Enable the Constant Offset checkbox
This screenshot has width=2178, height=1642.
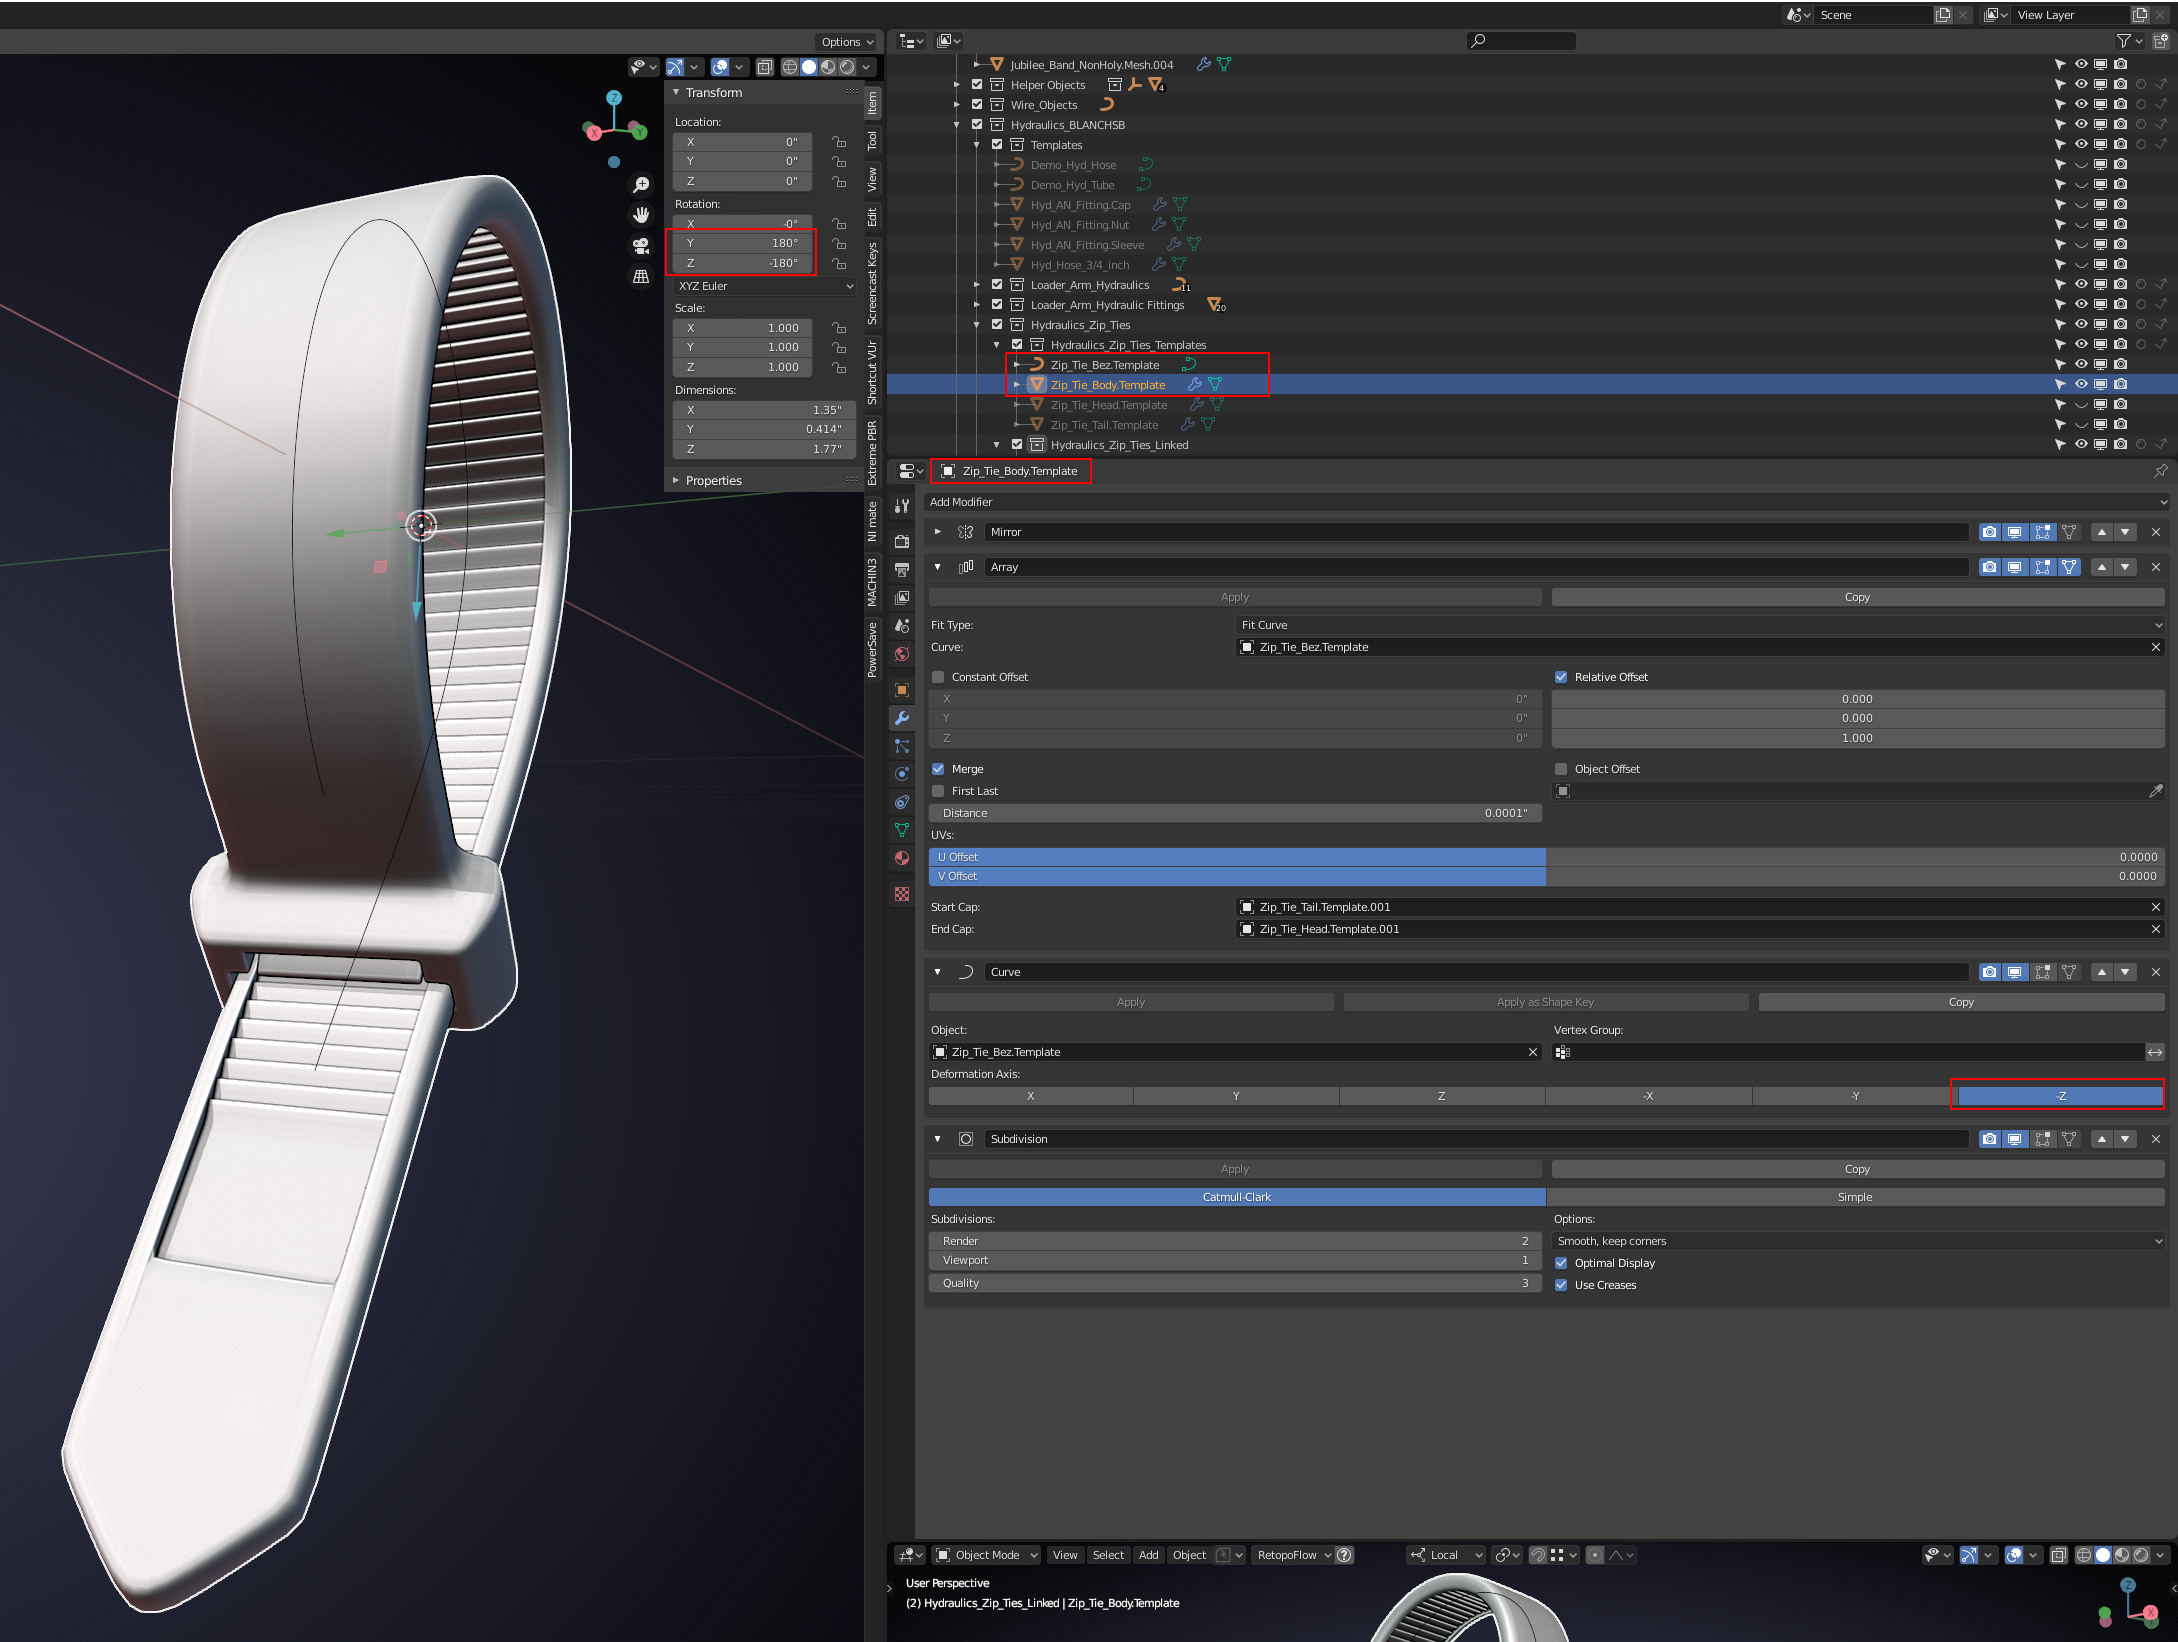click(938, 677)
